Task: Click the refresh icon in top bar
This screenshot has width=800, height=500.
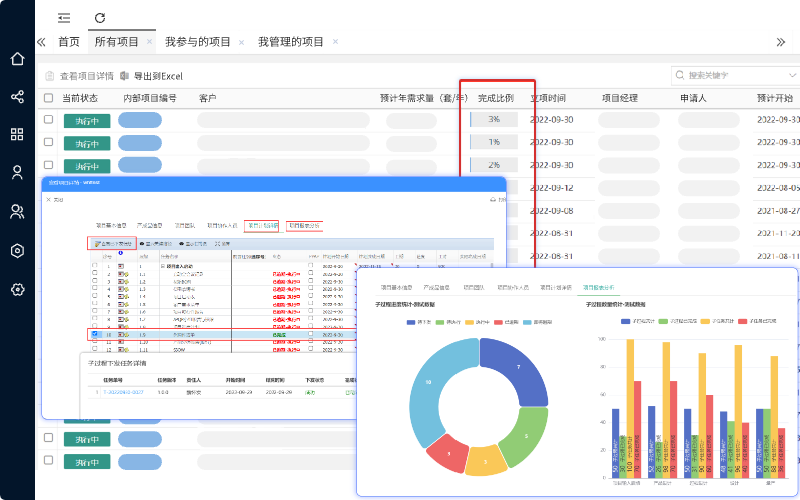Action: pyautogui.click(x=99, y=18)
